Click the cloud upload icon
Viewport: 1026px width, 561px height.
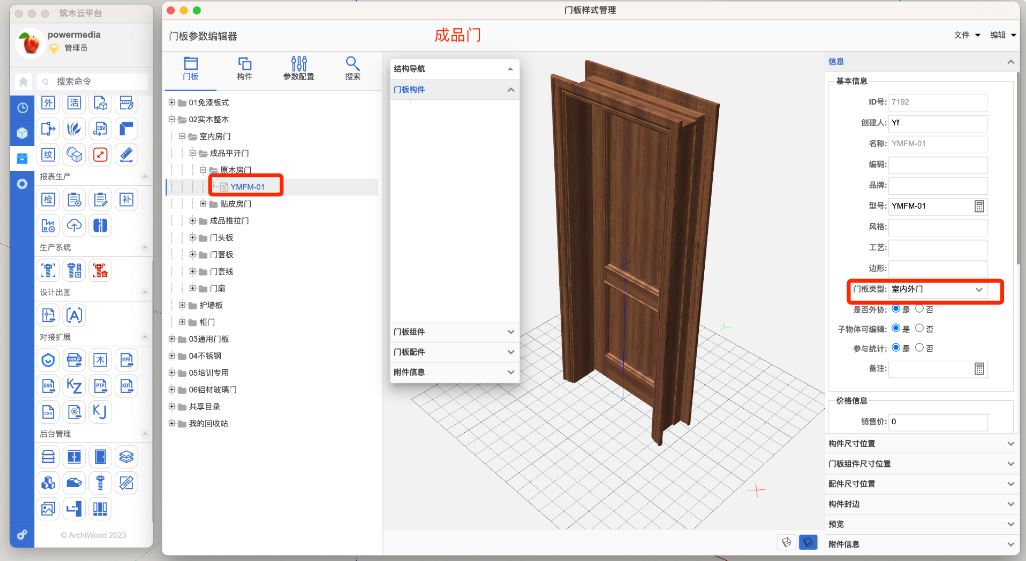74,225
